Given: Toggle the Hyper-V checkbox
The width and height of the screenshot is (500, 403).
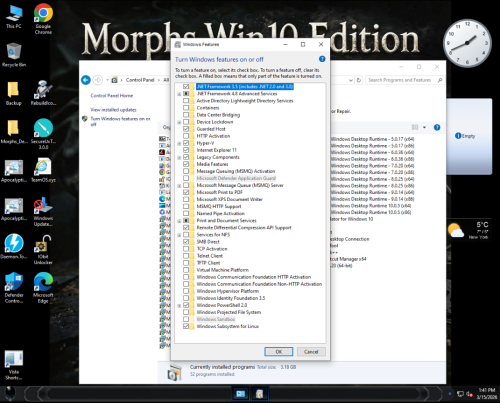Looking at the screenshot, I should [186, 143].
